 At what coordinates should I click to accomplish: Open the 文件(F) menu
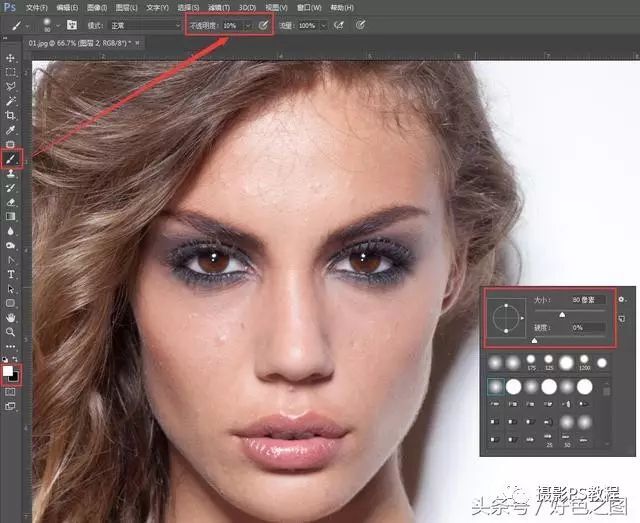[x=38, y=7]
